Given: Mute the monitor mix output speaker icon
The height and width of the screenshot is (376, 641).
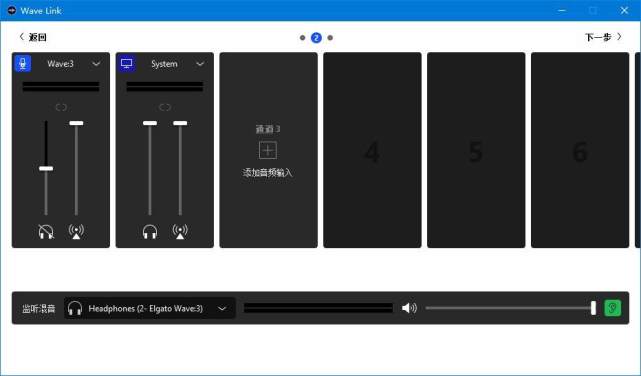Looking at the screenshot, I should point(409,308).
